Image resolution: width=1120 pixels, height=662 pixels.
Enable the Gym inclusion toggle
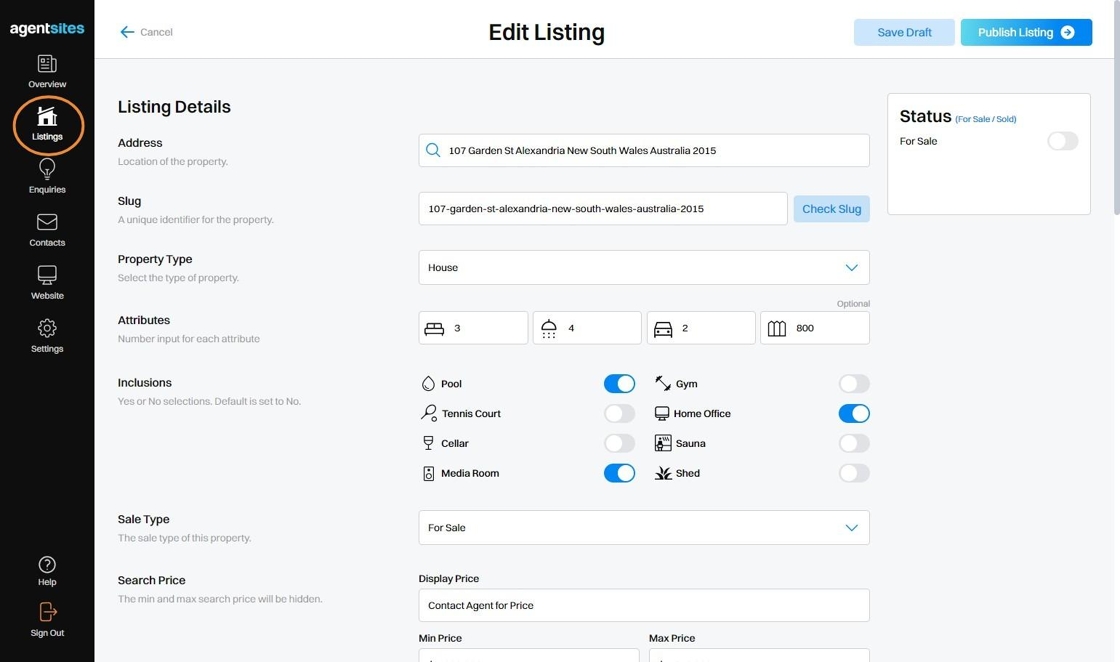tap(854, 384)
